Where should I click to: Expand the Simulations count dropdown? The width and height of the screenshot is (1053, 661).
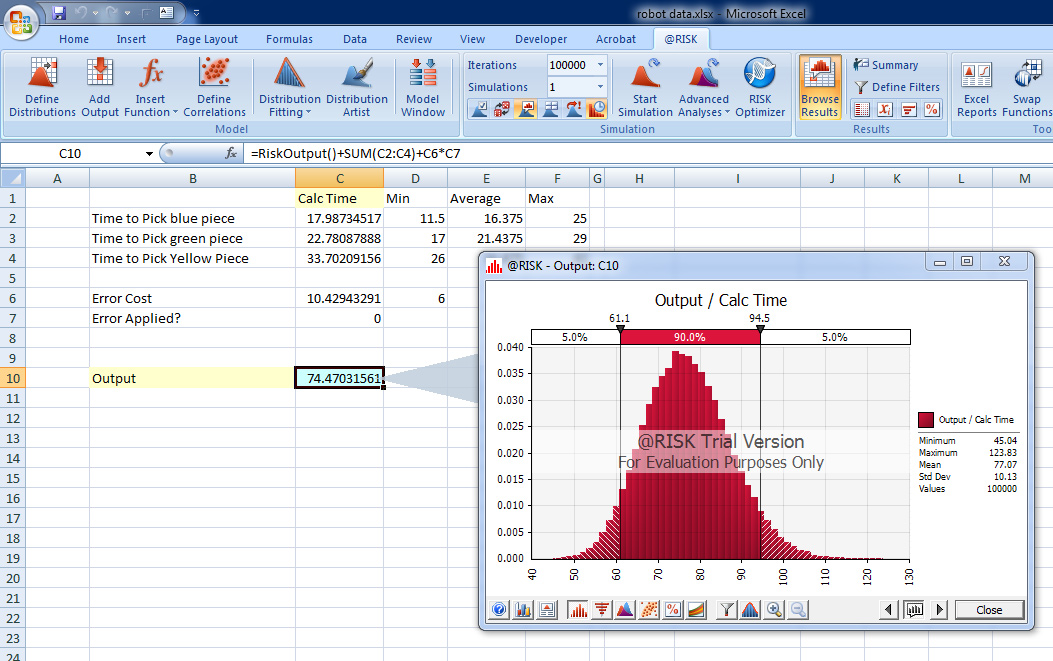pos(600,87)
